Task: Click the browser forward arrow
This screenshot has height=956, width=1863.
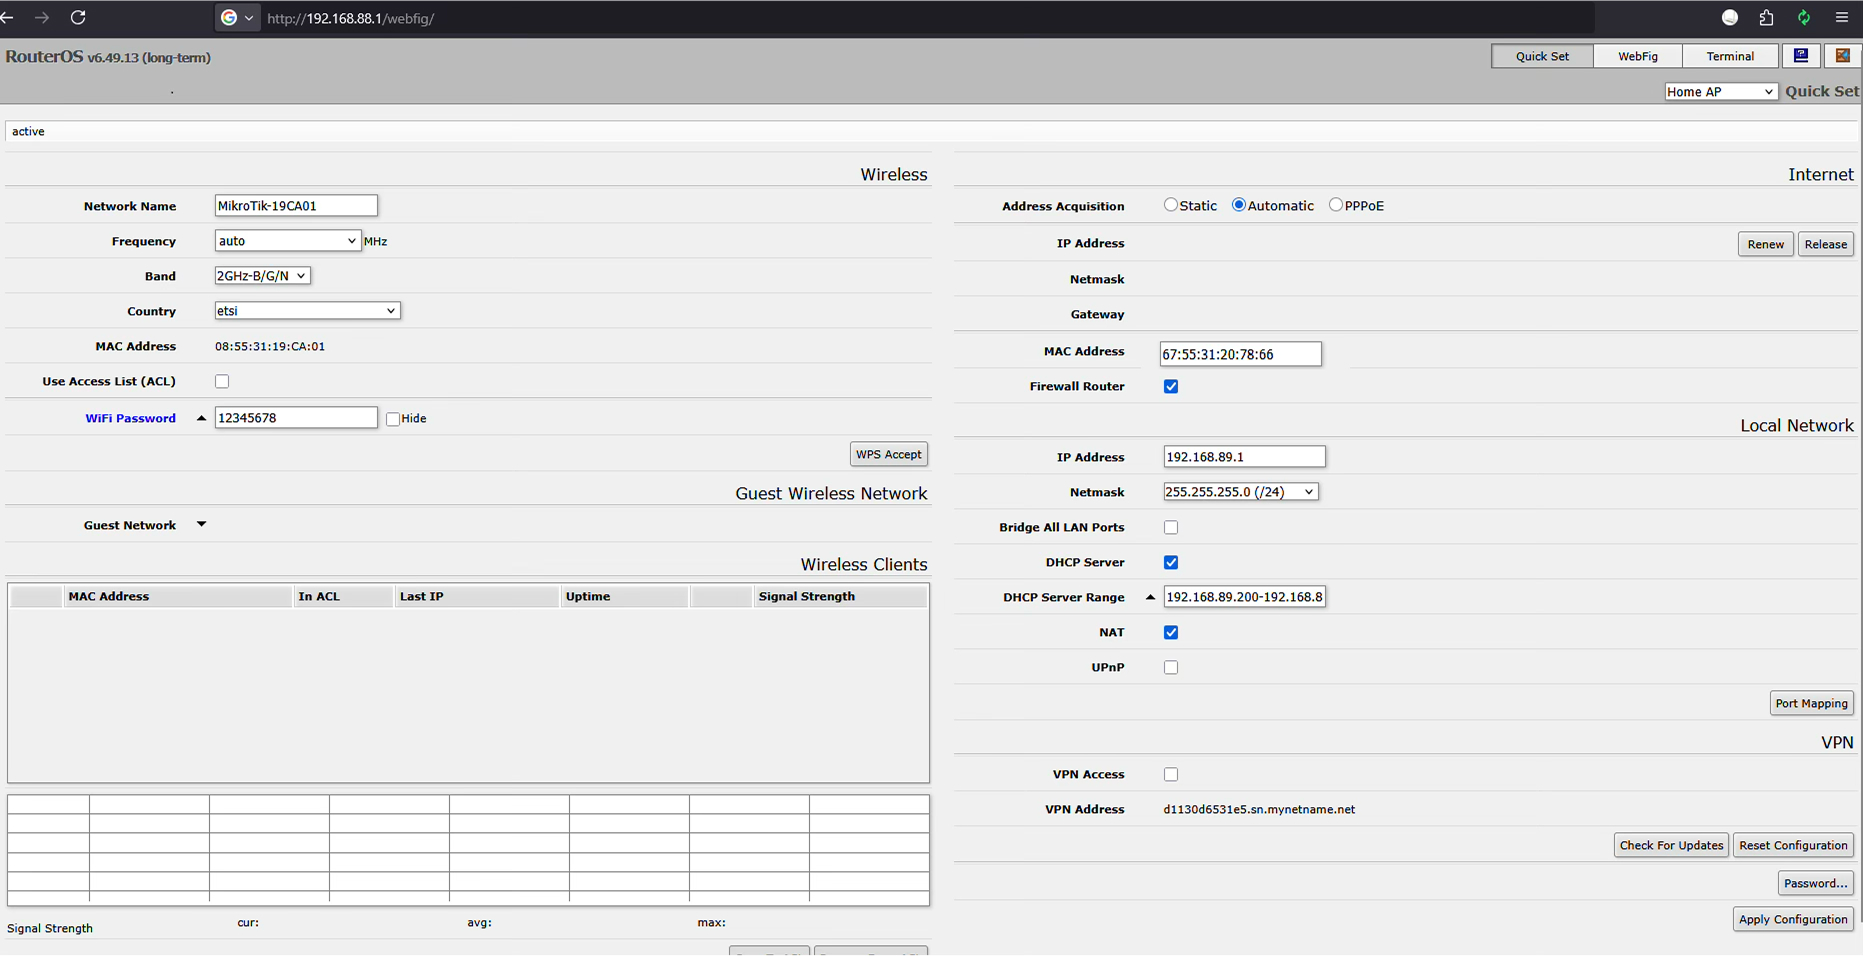Action: (x=42, y=18)
